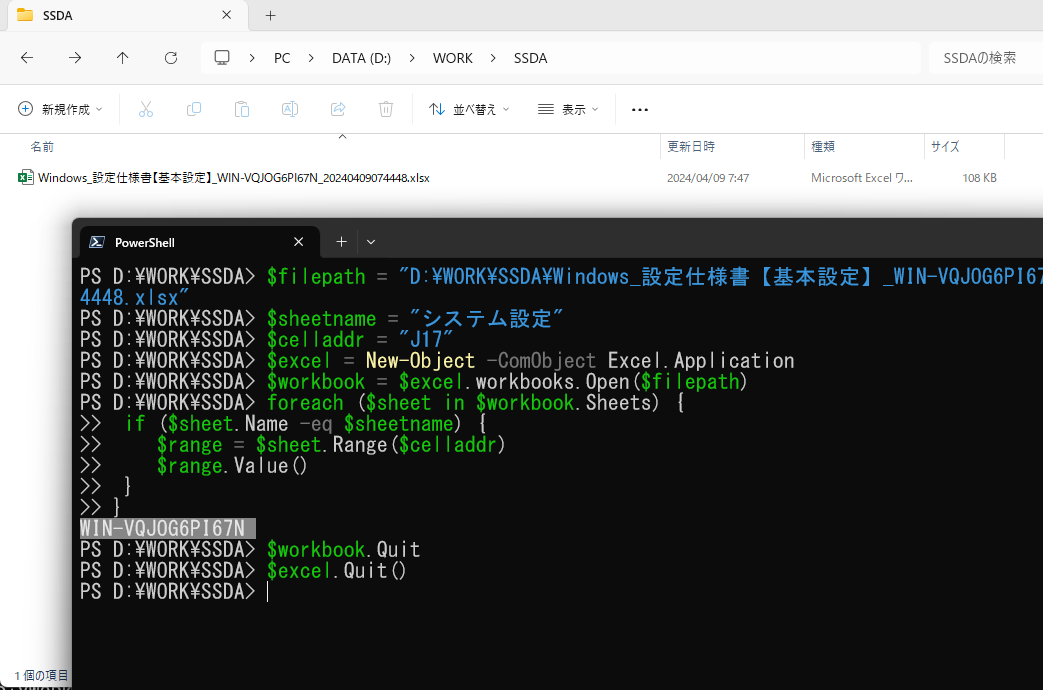This screenshot has width=1043, height=690.
Task: Refresh the SSDA folder view
Action: coord(170,58)
